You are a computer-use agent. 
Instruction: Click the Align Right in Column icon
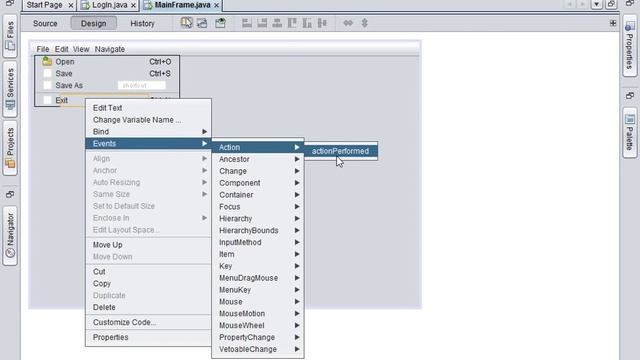pyautogui.click(x=262, y=23)
